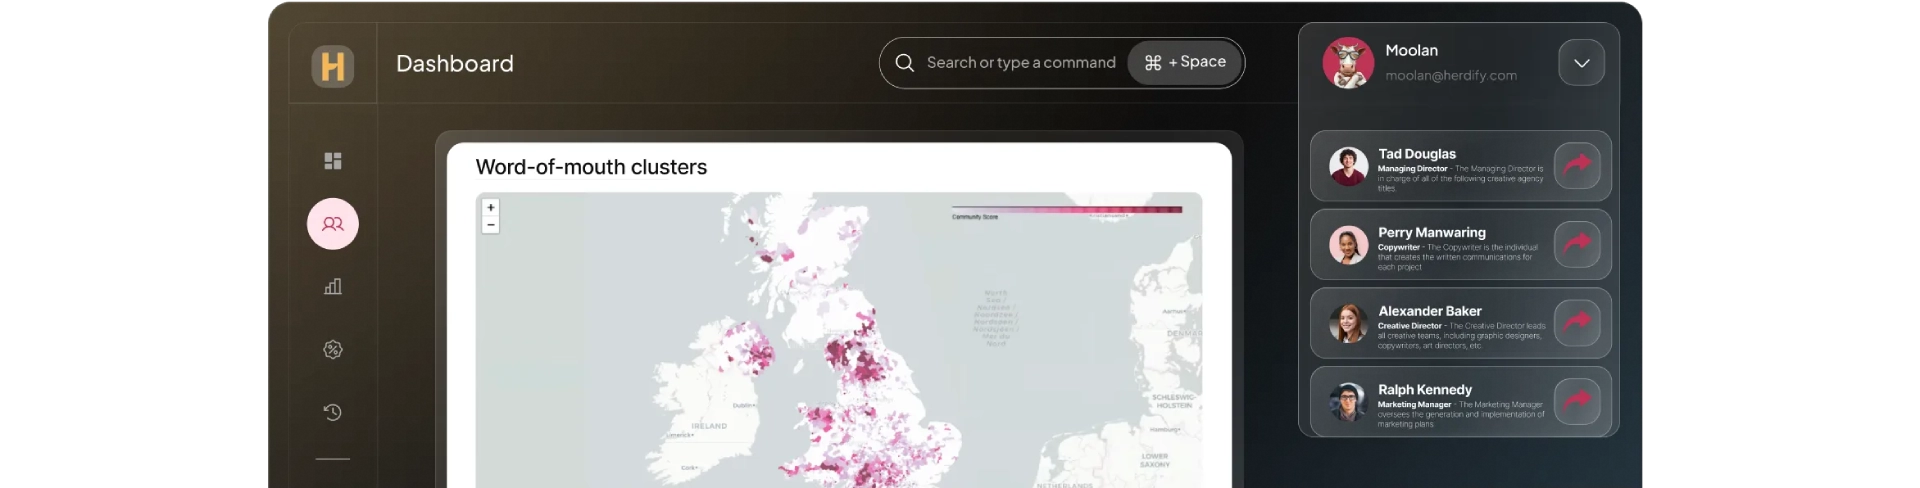The width and height of the screenshot is (1920, 488).
Task: Open Alexander Baker profile photo
Action: [1348, 323]
